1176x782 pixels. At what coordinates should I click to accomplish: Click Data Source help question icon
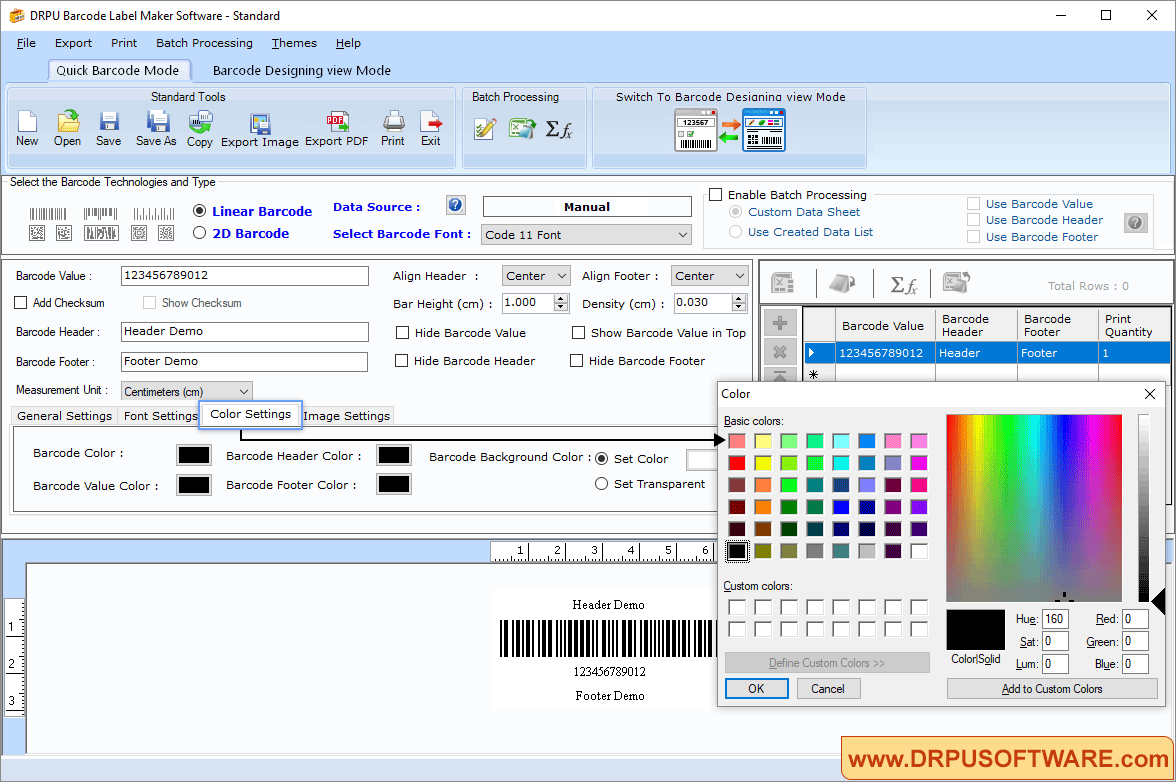(x=455, y=205)
